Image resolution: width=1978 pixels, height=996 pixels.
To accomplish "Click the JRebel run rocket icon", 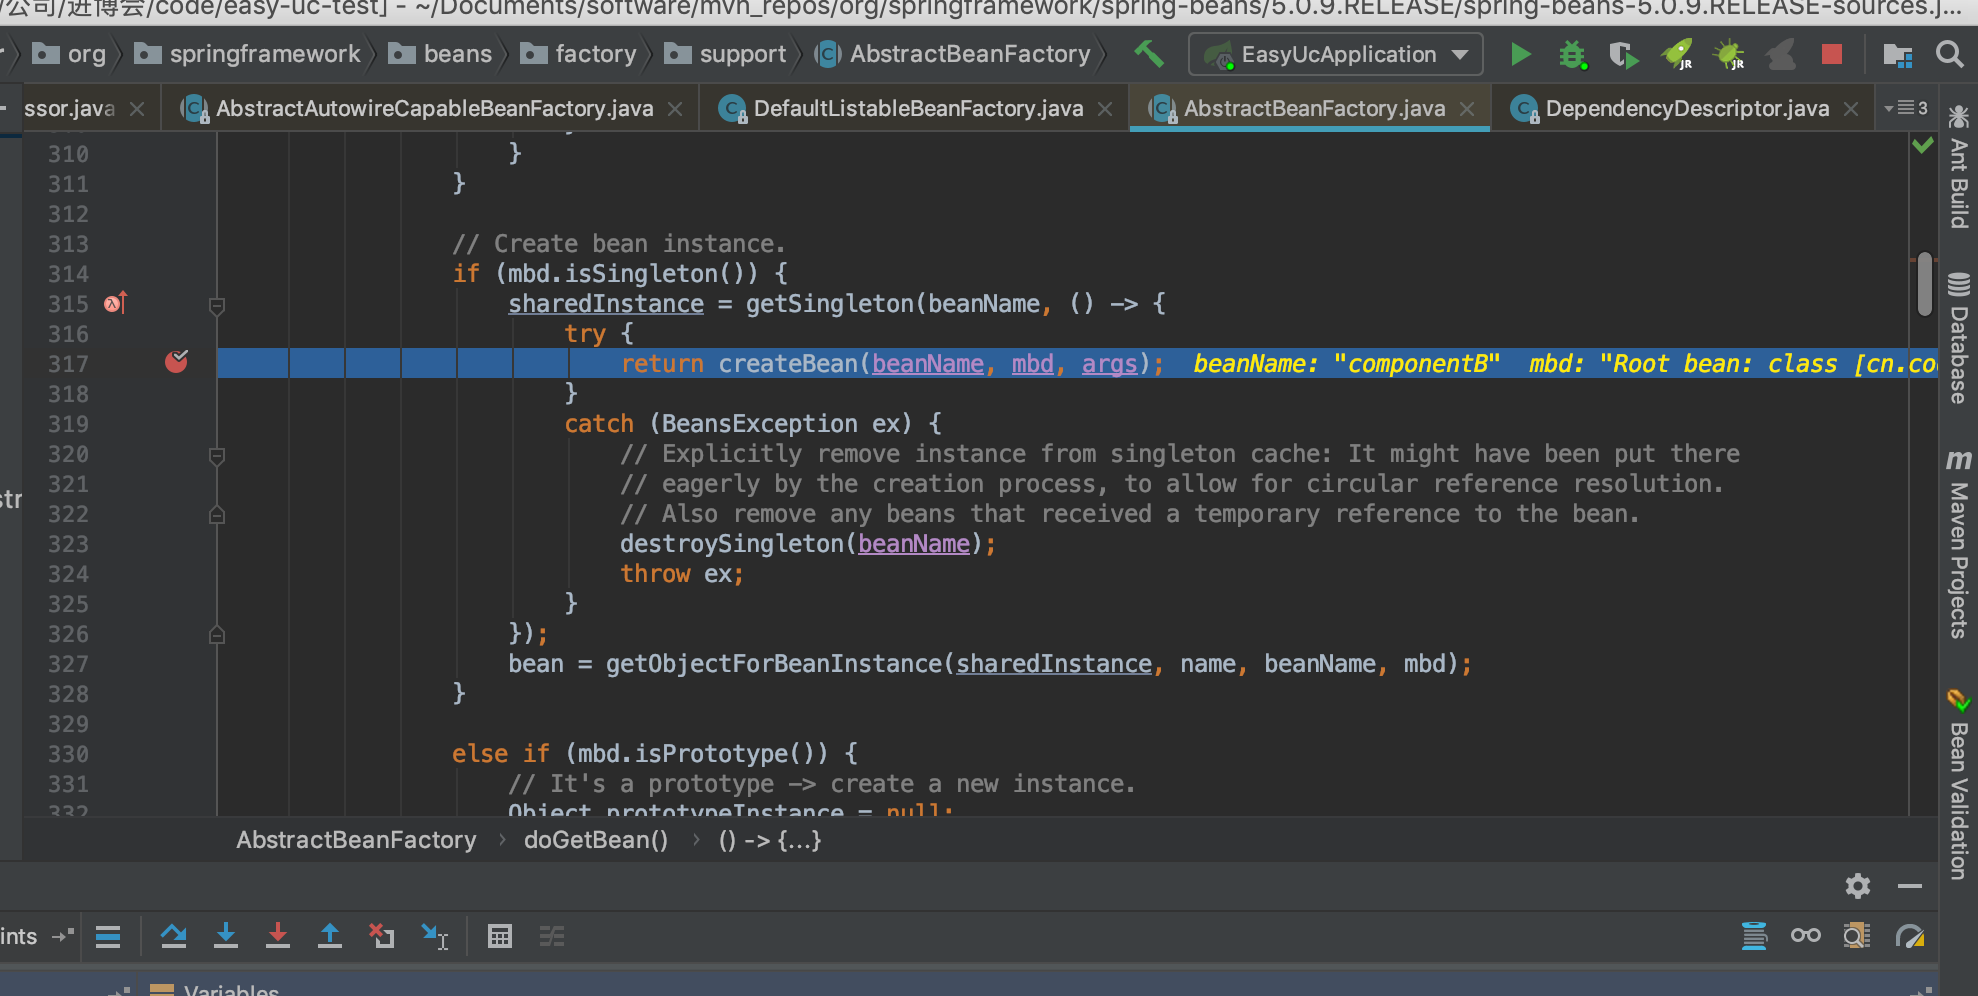I will tap(1677, 54).
